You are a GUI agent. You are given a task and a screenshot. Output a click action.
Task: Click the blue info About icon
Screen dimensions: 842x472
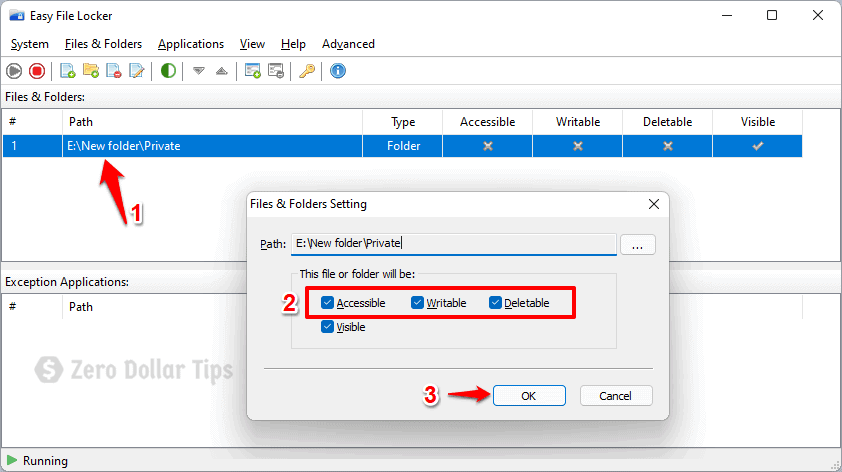click(338, 71)
